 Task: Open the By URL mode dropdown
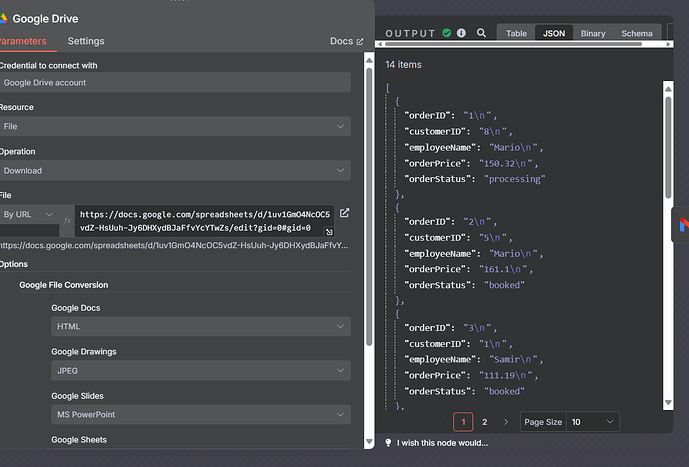point(29,214)
